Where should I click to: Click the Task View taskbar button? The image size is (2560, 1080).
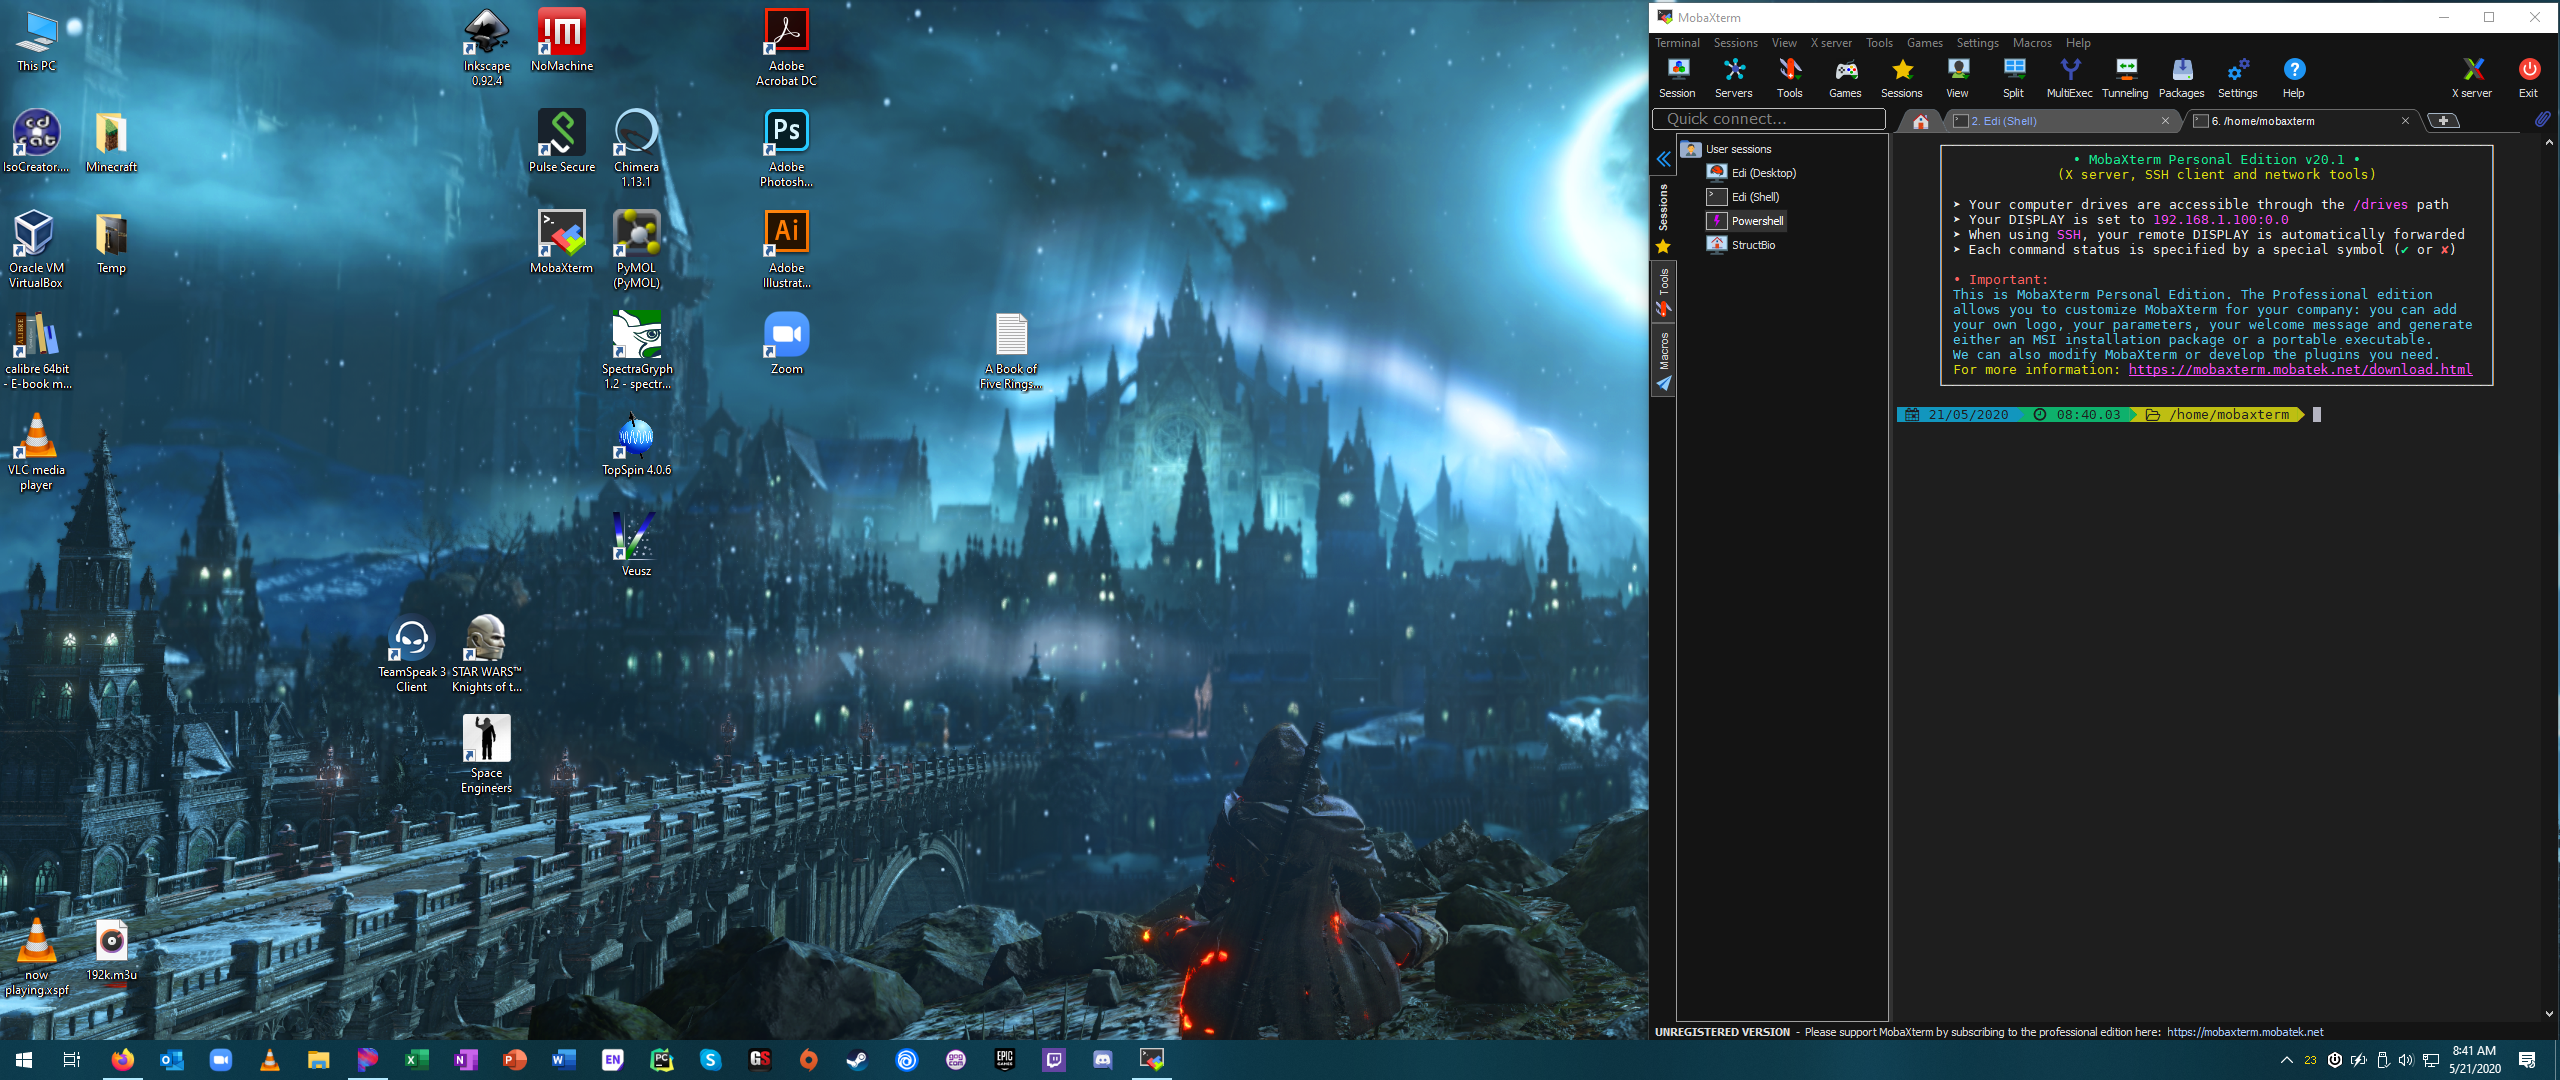pos(71,1060)
